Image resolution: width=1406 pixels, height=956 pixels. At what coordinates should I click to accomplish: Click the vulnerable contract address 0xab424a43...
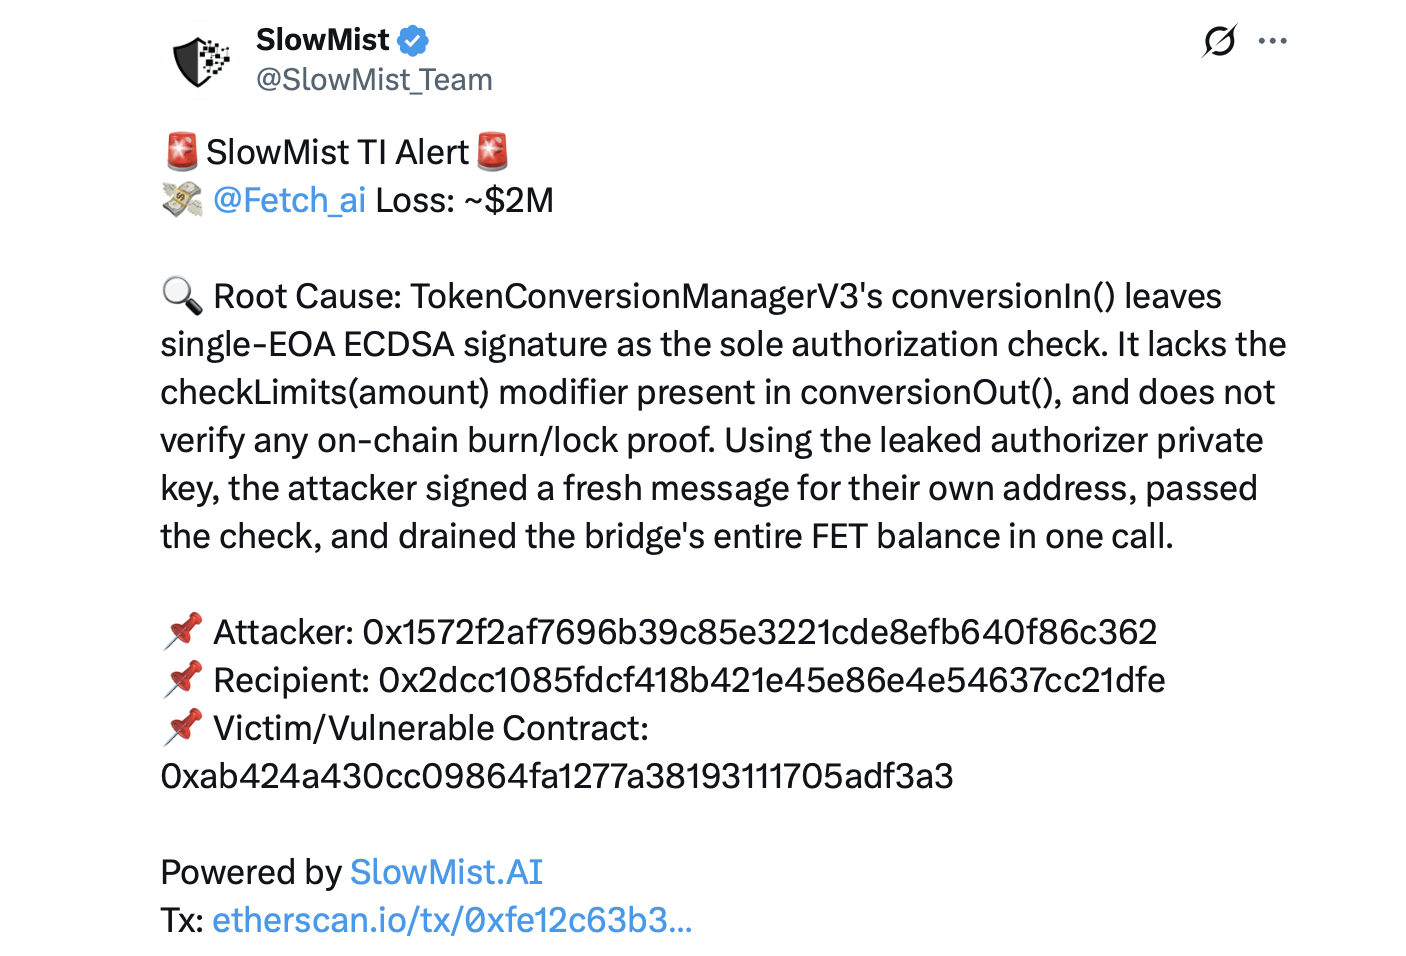point(557,776)
